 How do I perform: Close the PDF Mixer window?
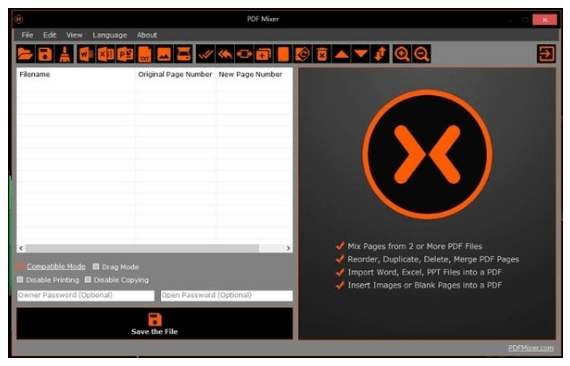545,20
